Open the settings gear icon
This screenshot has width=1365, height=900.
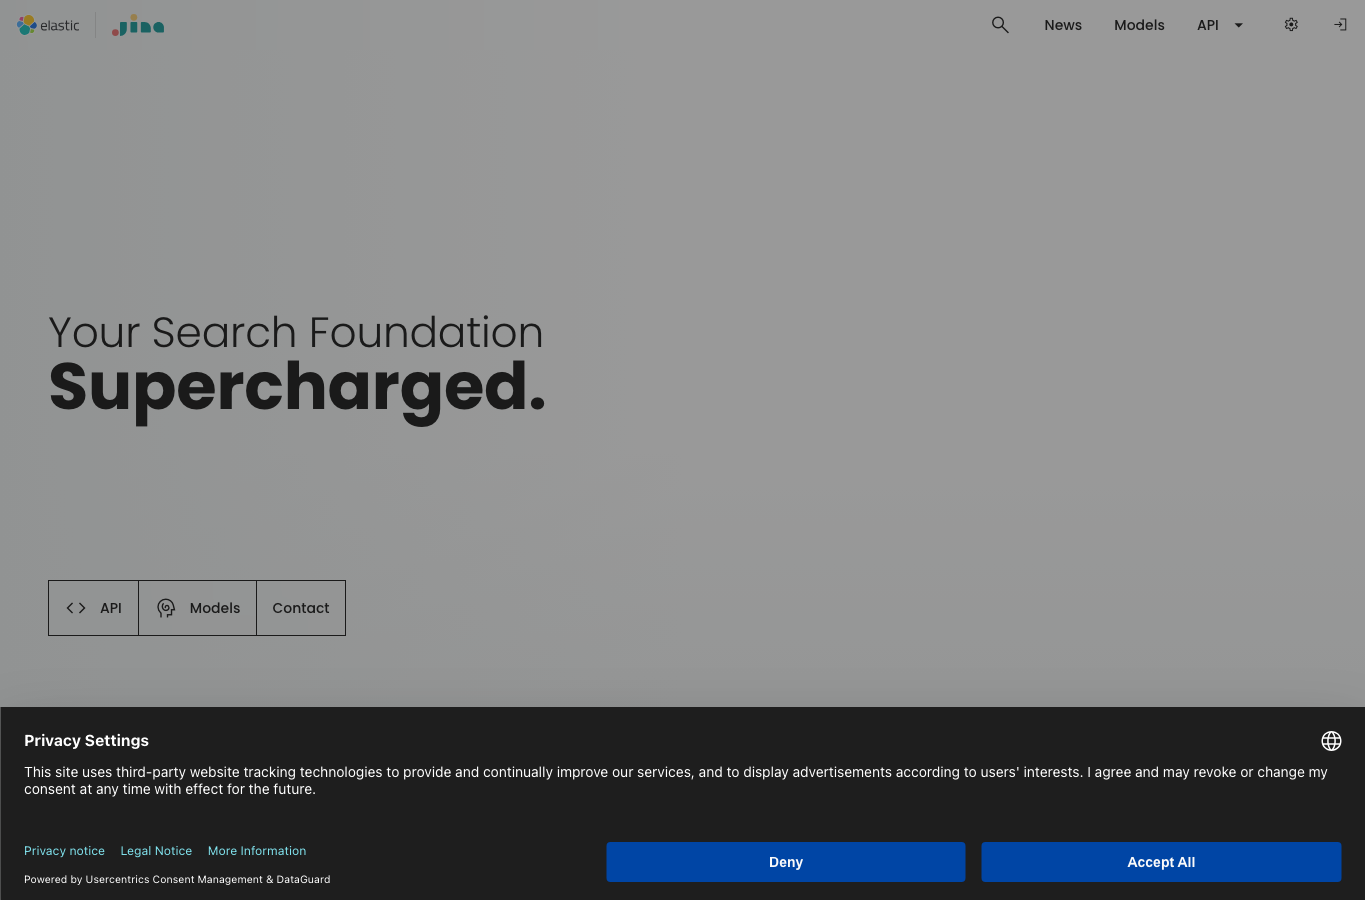(x=1291, y=25)
